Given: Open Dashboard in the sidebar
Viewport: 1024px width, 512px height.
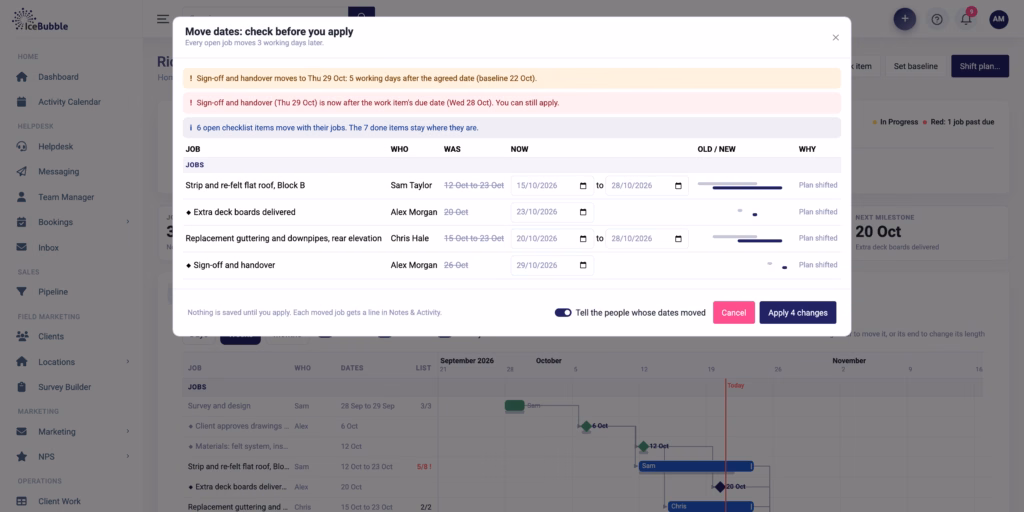Looking at the screenshot, I should tap(58, 77).
